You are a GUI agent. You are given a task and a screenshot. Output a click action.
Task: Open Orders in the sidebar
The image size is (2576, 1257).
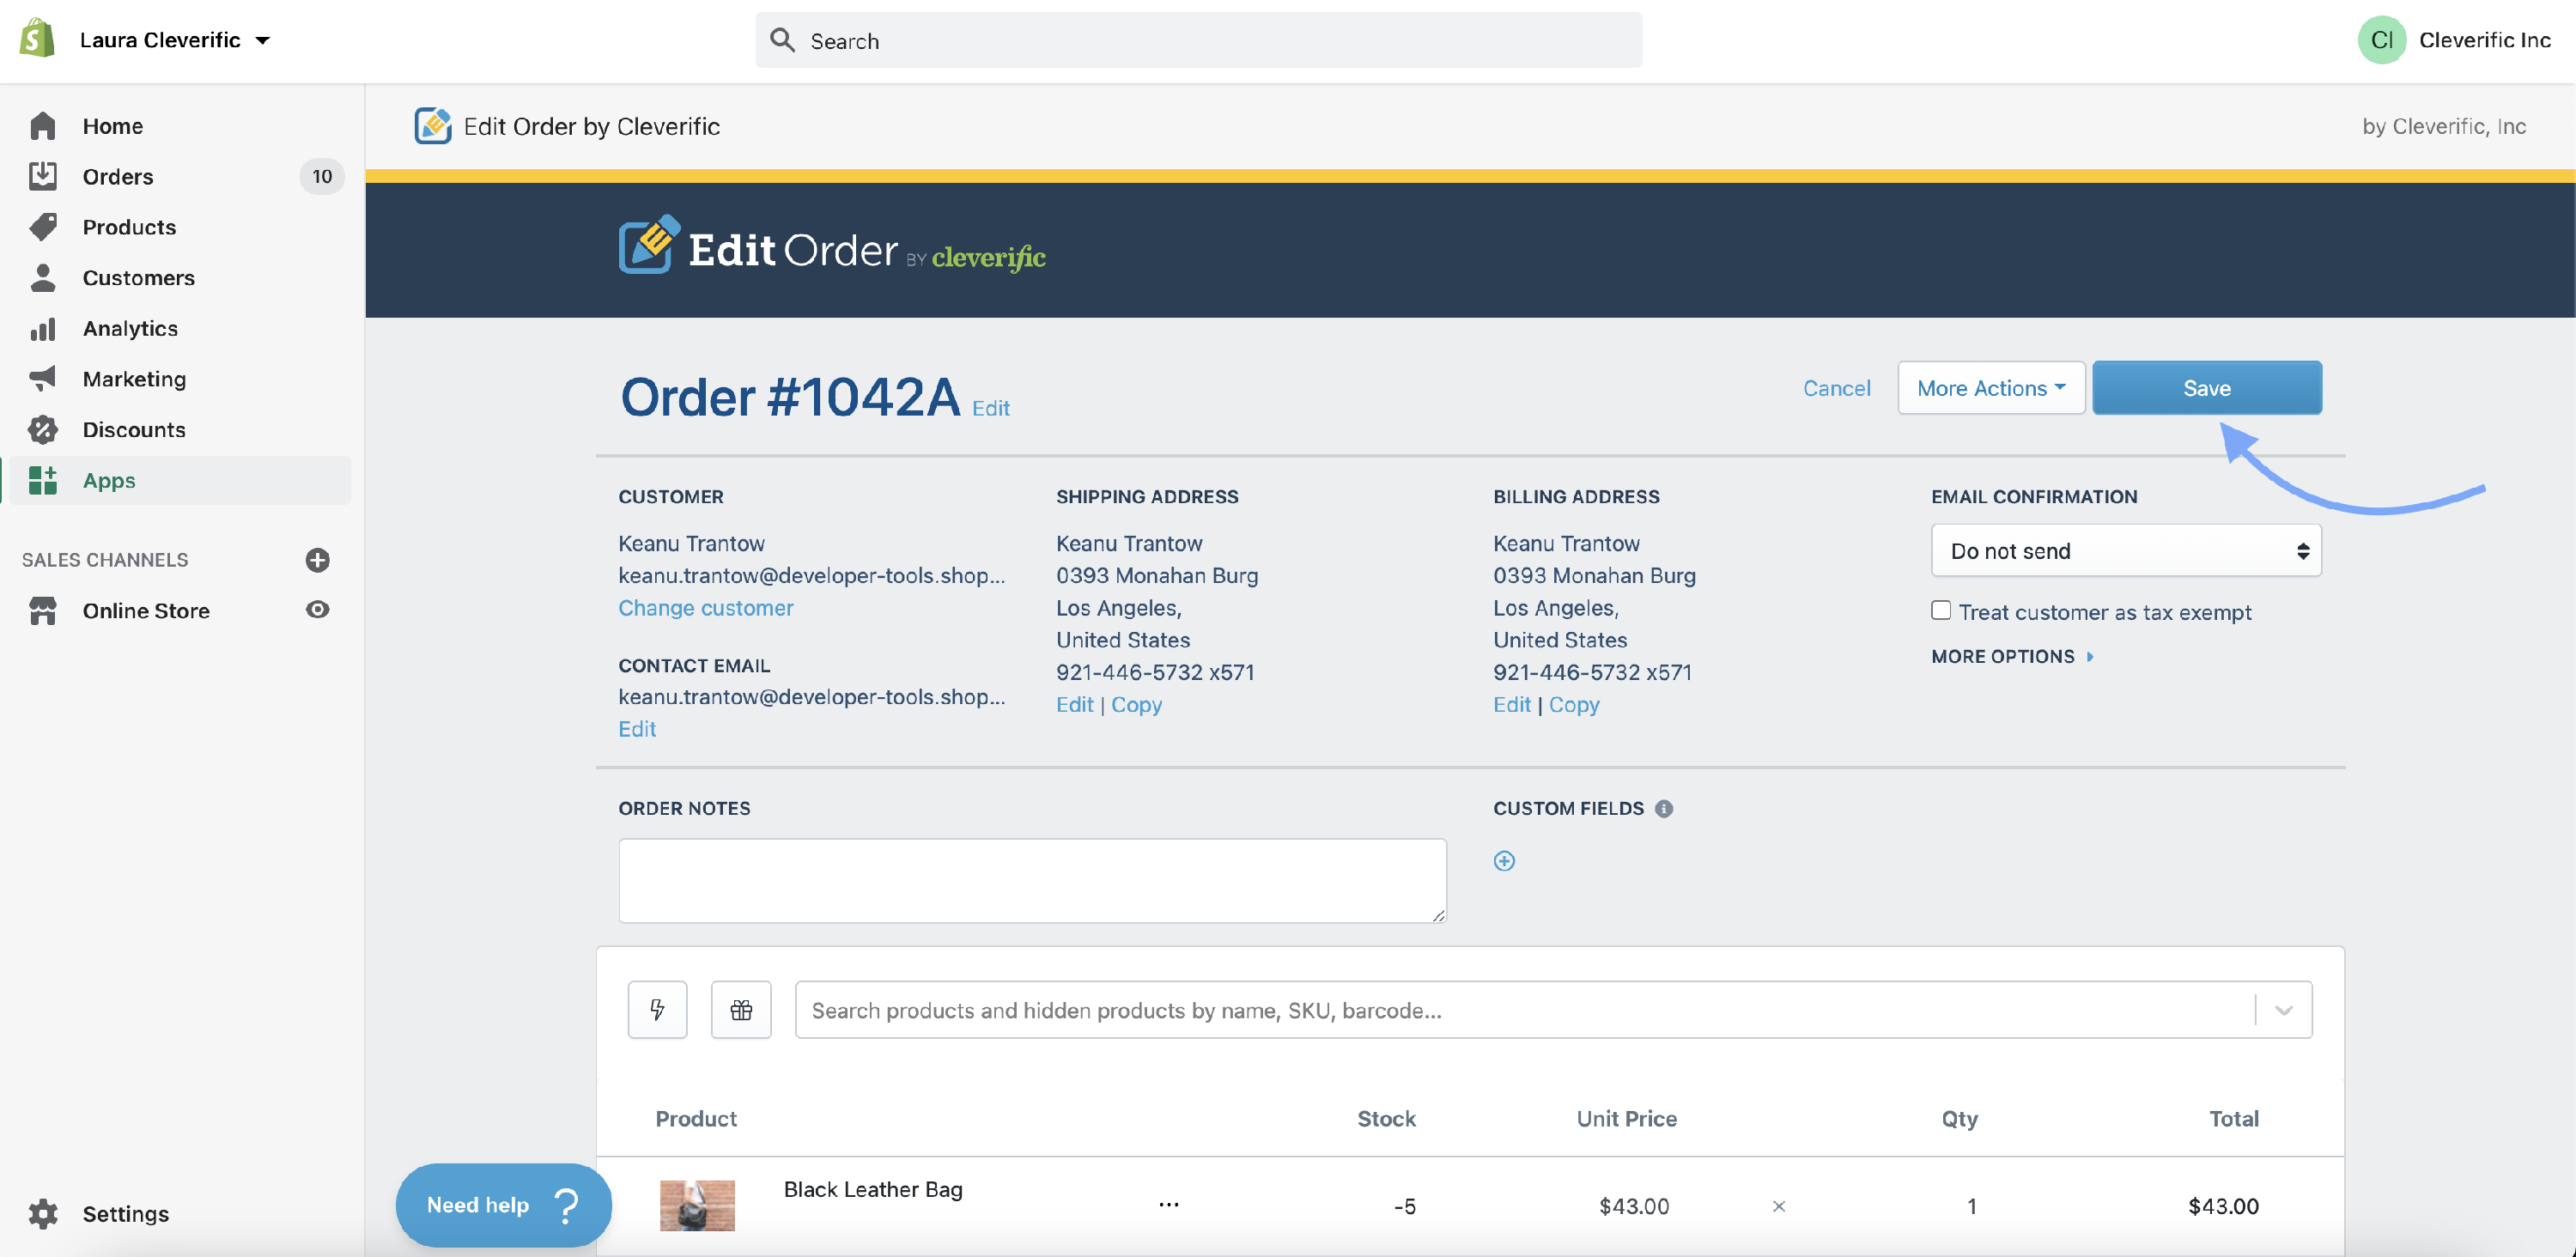pyautogui.click(x=118, y=177)
